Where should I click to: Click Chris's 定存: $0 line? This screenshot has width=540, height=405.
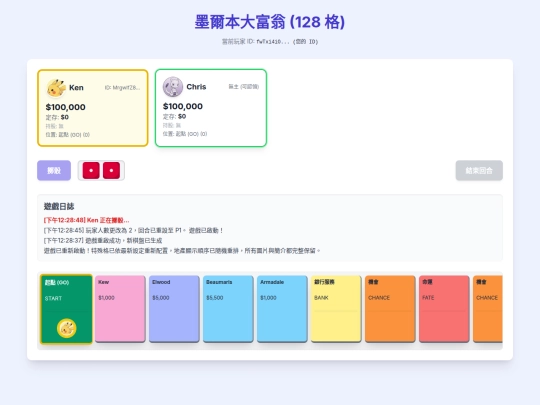point(174,116)
